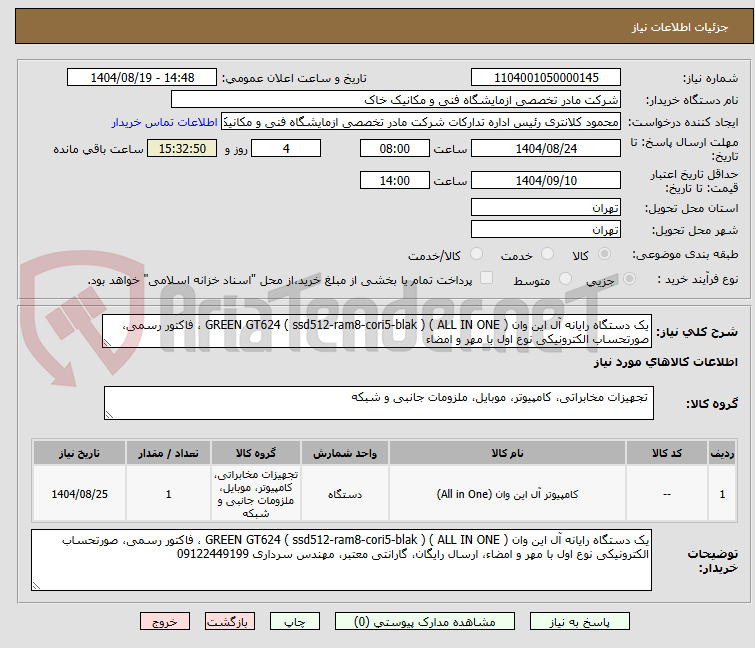Select the کالا radio button
755x648 pixels.
604,254
